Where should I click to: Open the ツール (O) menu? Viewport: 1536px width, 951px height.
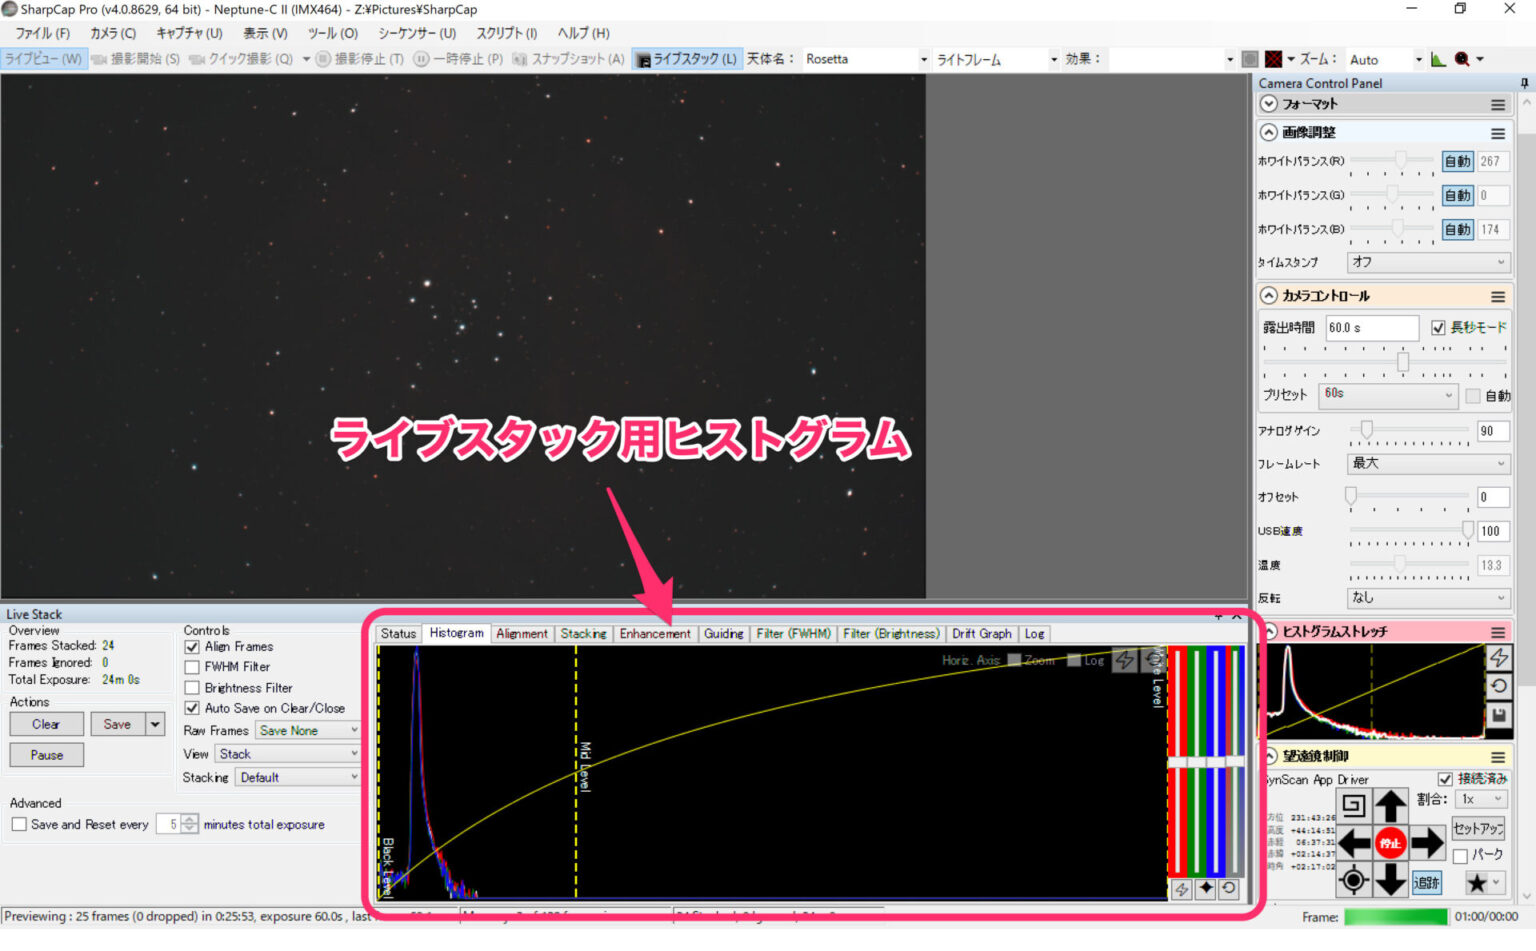tap(333, 33)
